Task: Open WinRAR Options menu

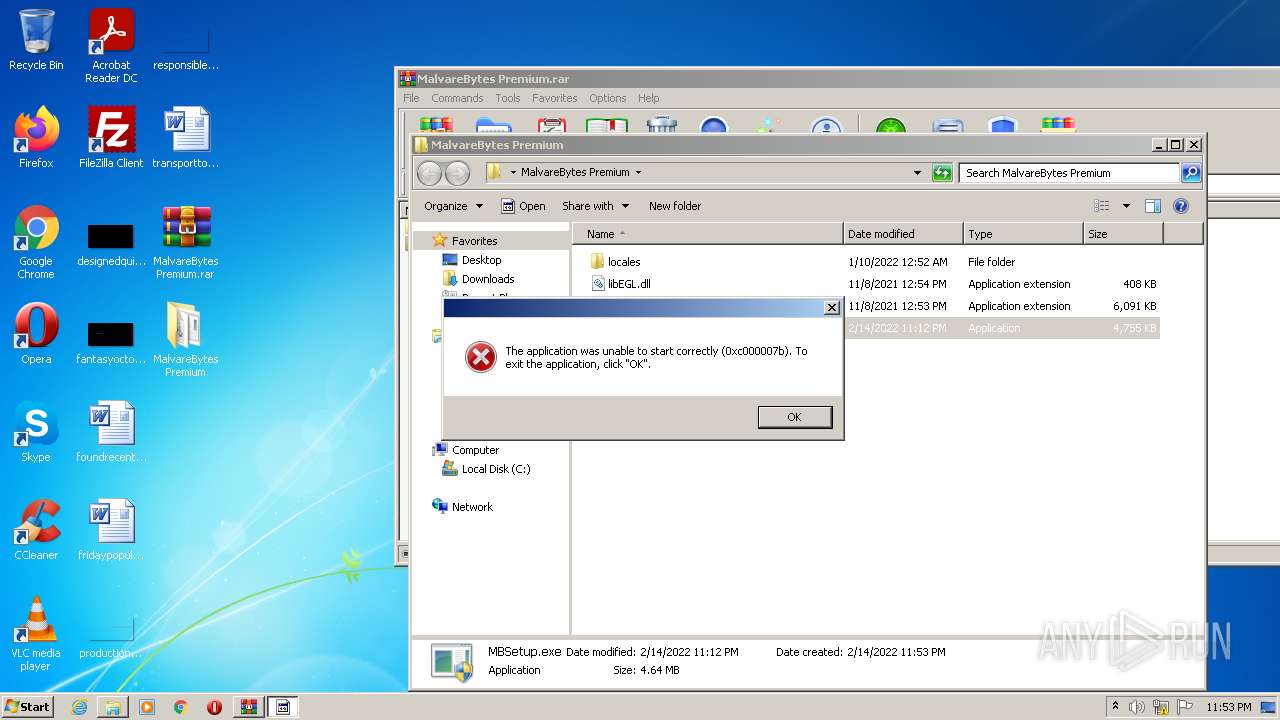Action: tap(607, 98)
